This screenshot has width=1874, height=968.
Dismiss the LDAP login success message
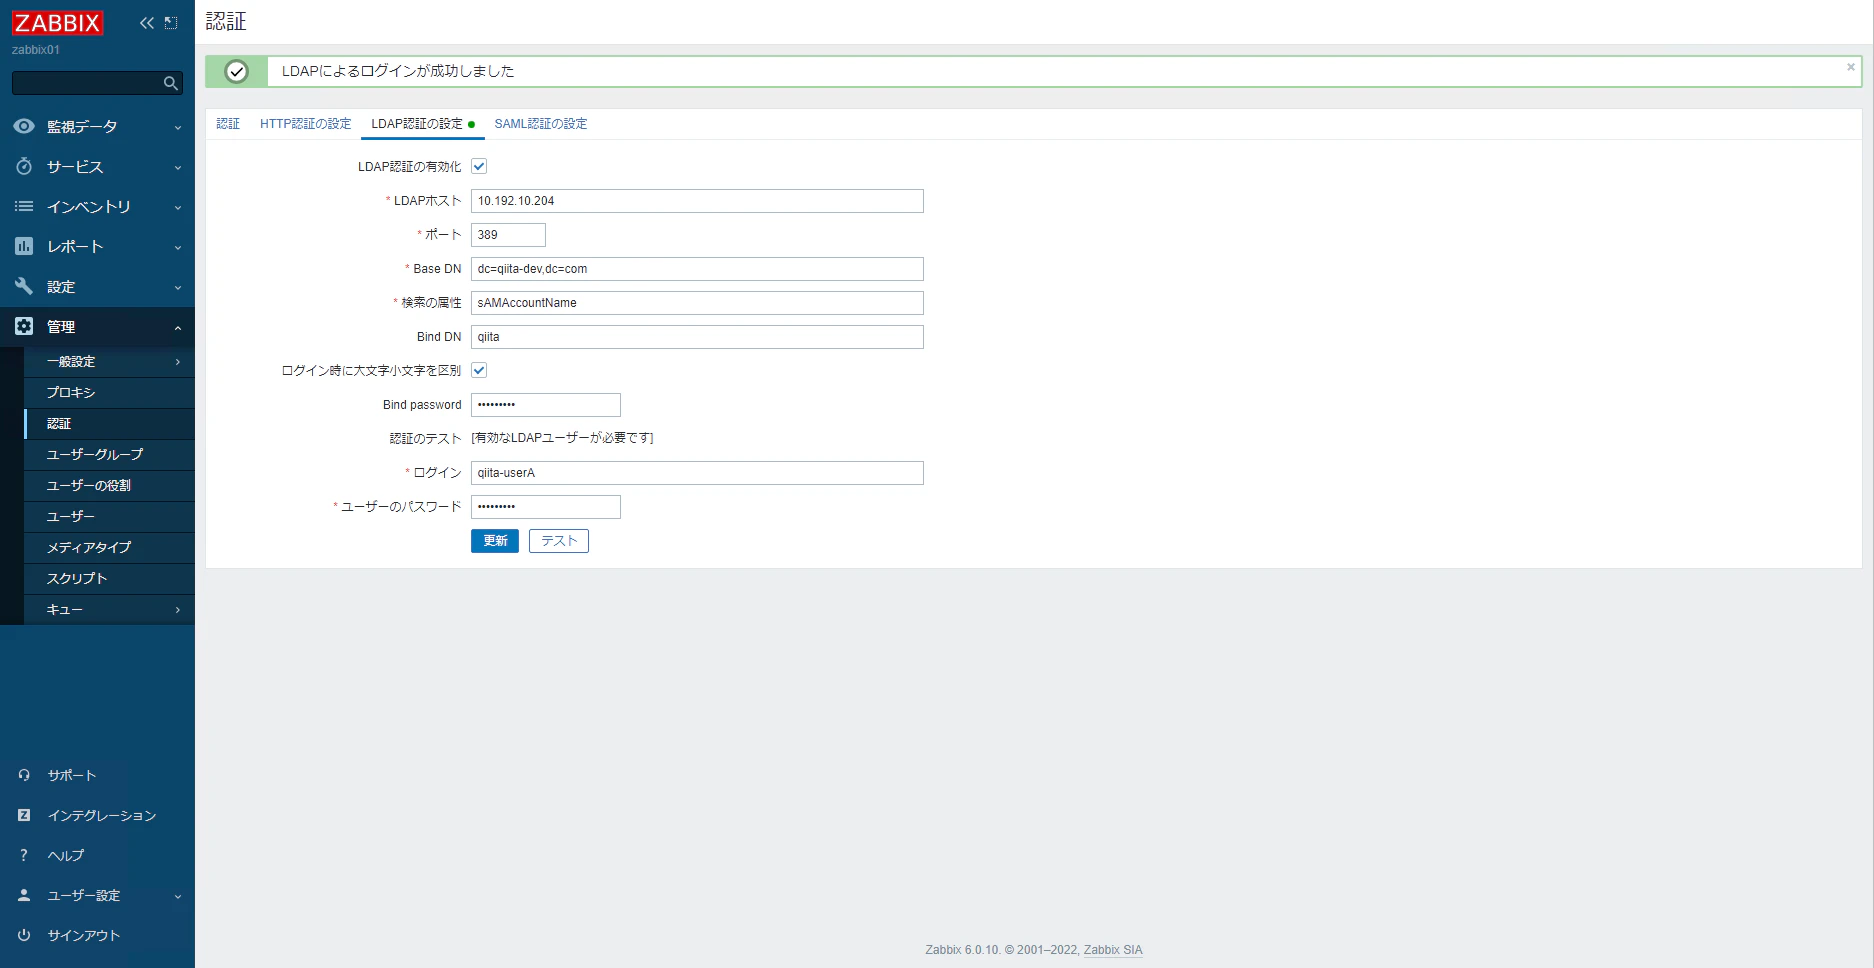[x=1851, y=67]
